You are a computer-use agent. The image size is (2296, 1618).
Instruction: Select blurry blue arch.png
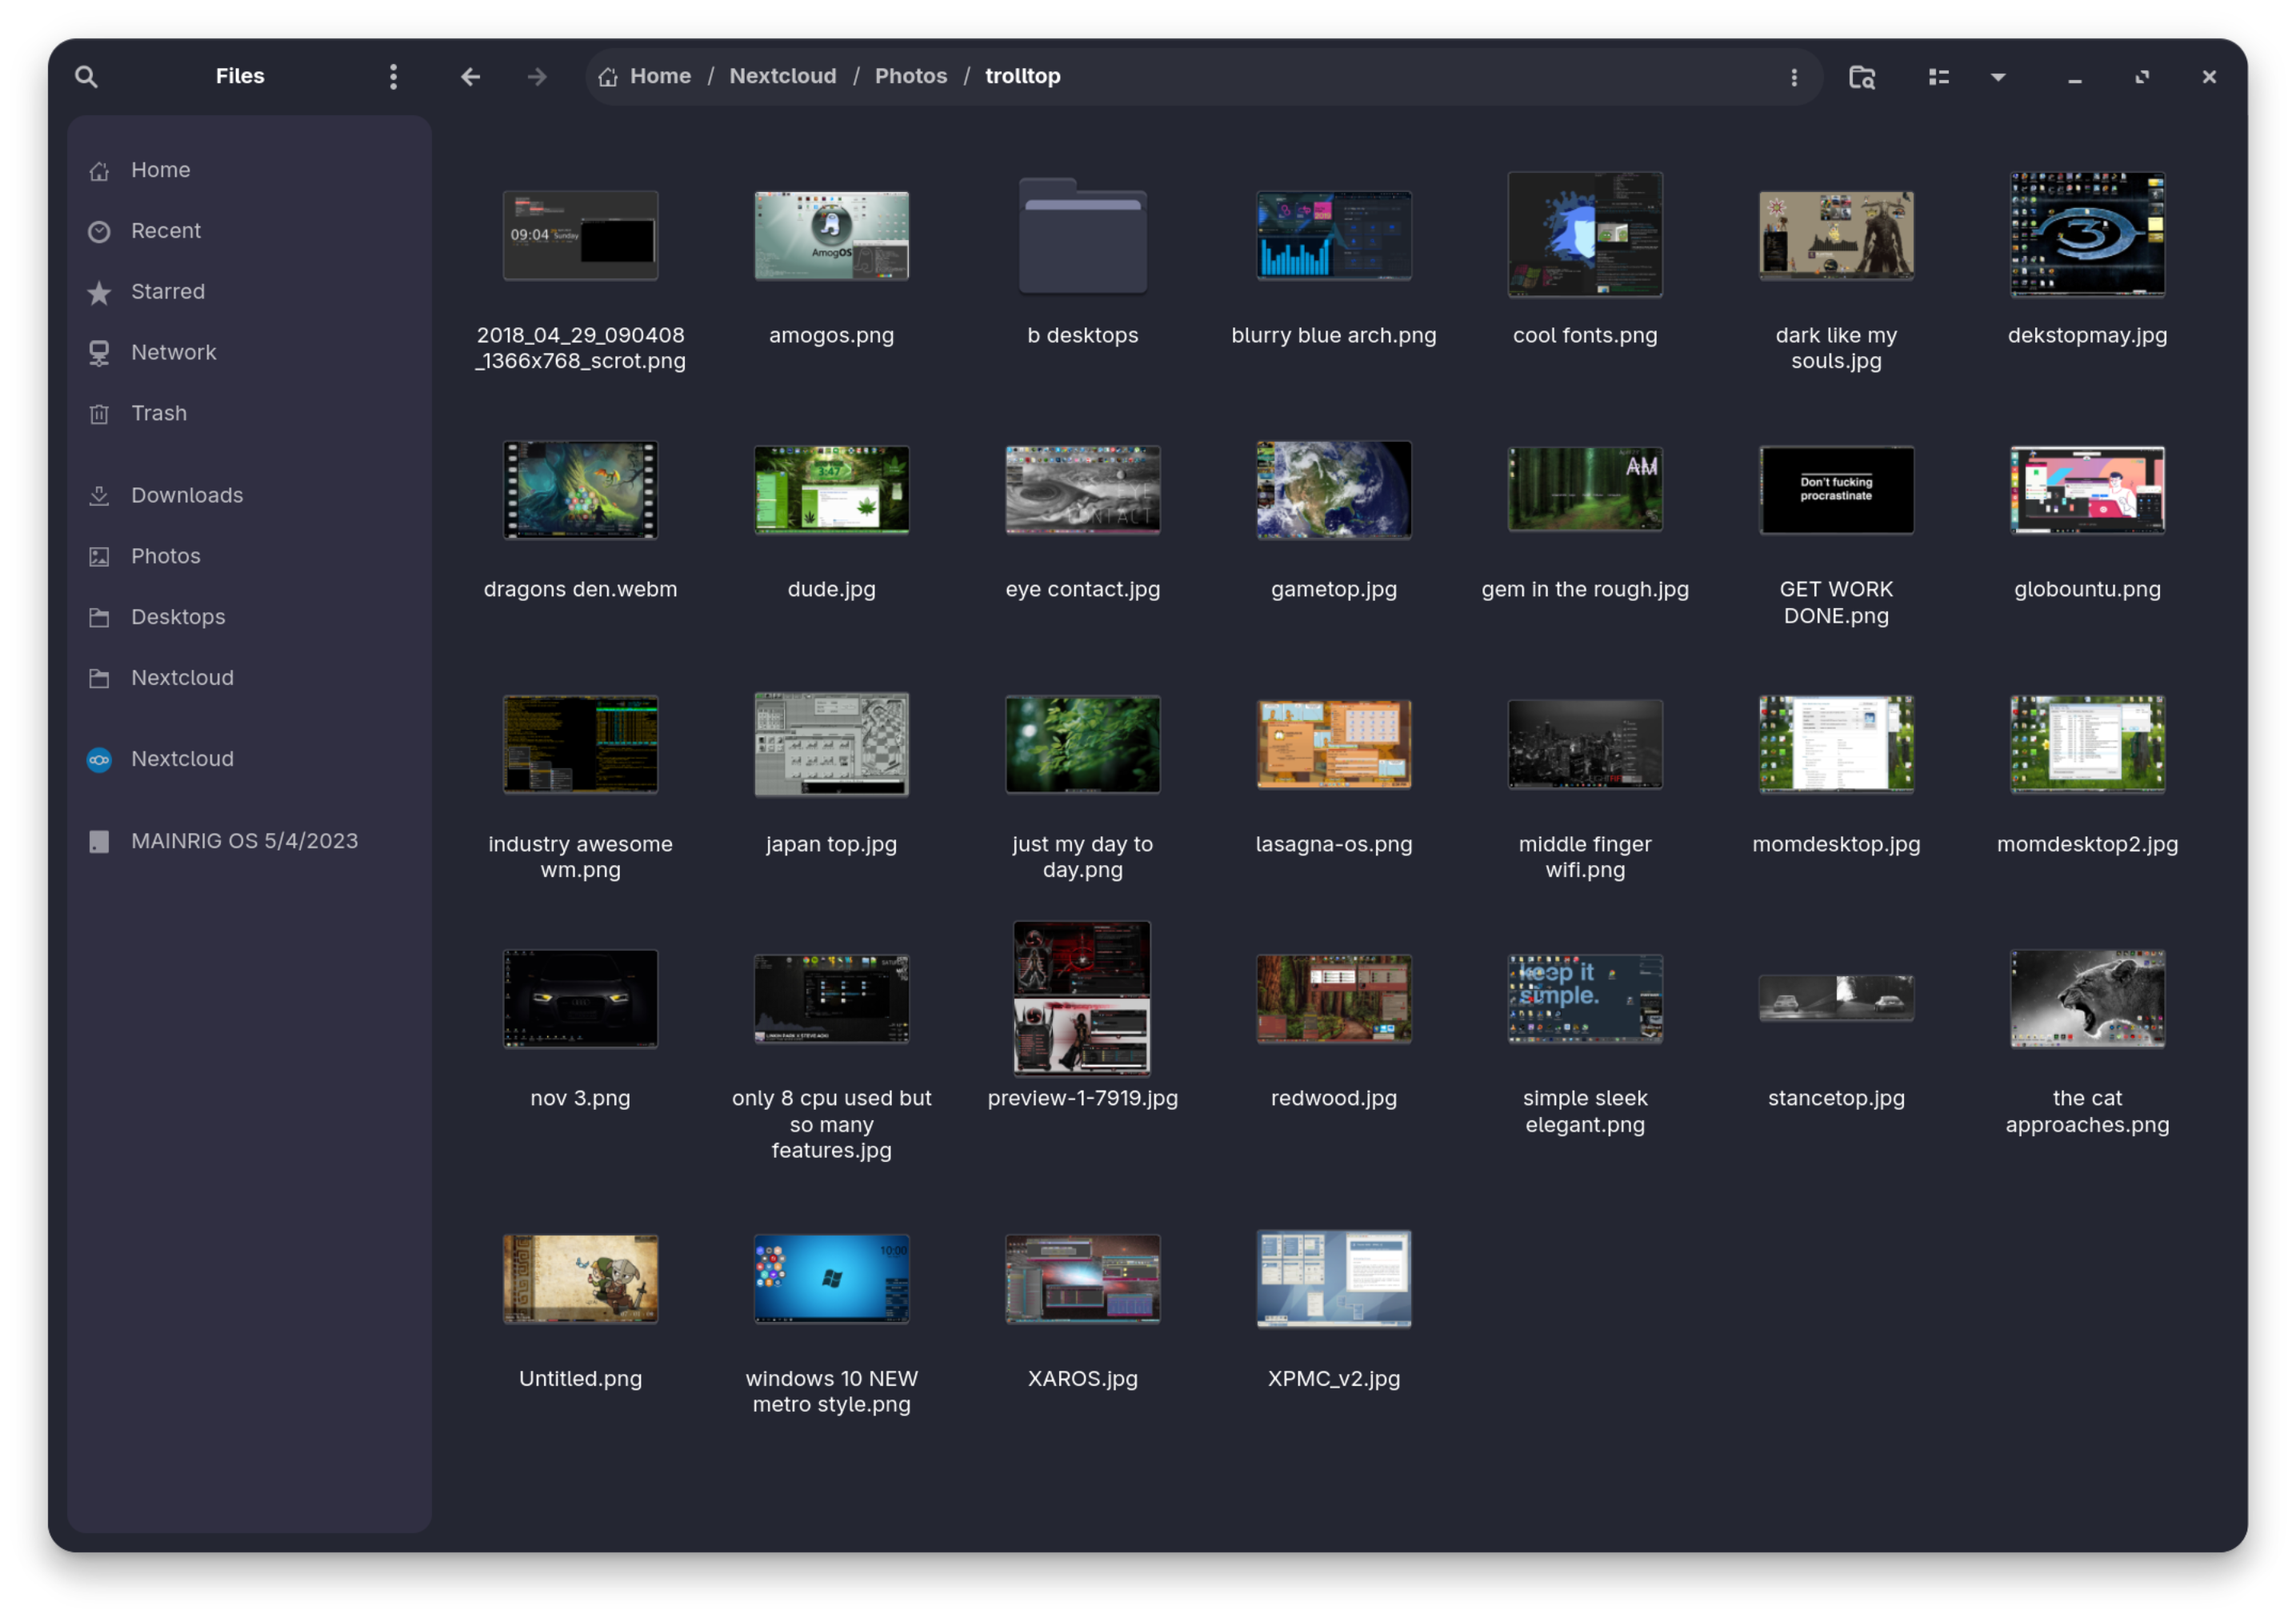[x=1333, y=236]
